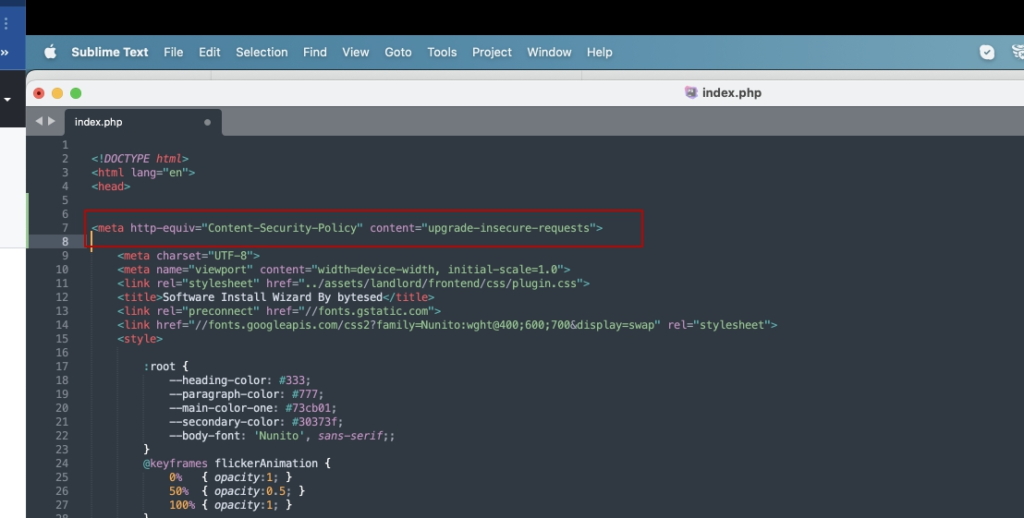This screenshot has width=1024, height=518.
Task: Click the dropdown triangle in left dark panel
Action: point(7,100)
